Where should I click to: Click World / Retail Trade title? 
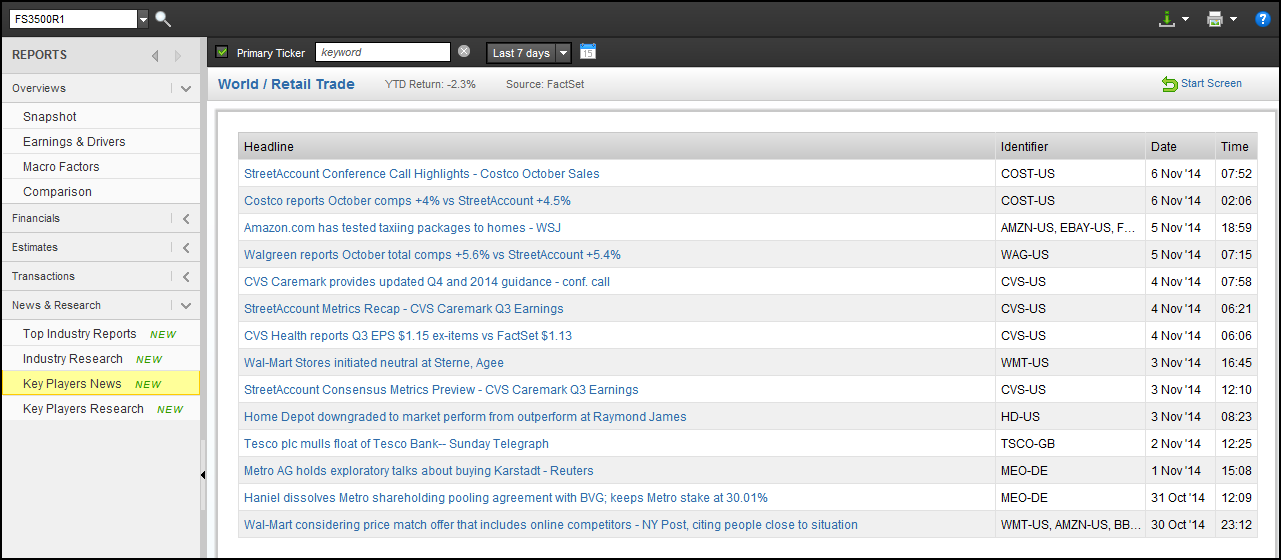click(x=286, y=84)
